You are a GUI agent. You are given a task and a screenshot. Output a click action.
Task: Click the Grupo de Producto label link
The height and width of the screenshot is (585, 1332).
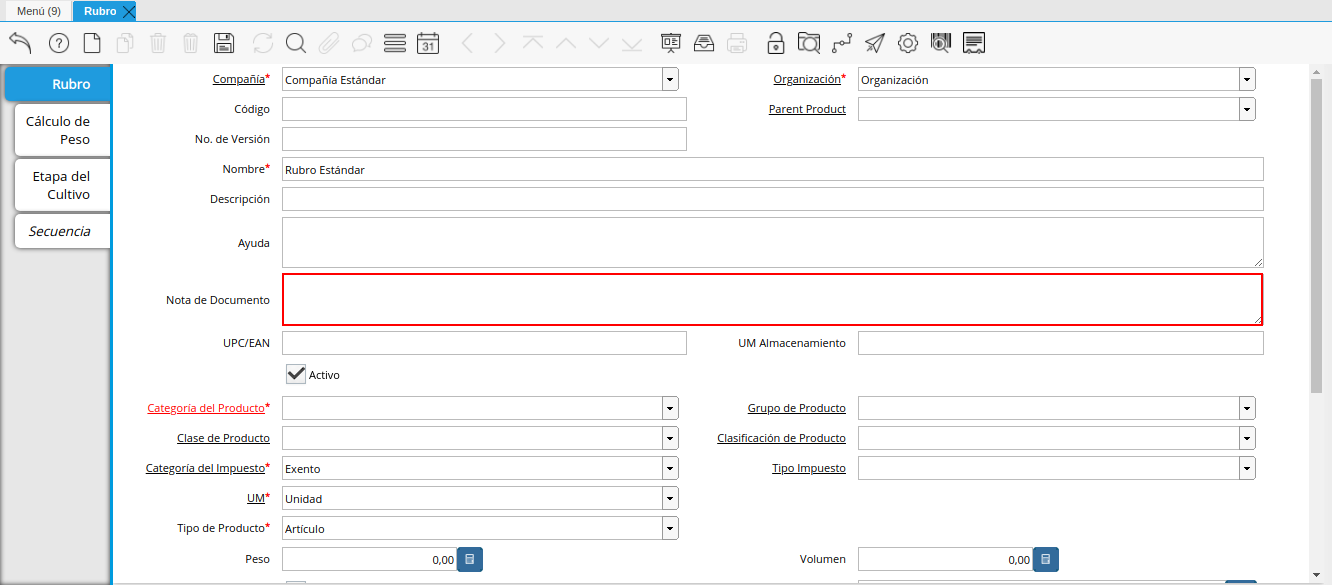click(x=796, y=408)
